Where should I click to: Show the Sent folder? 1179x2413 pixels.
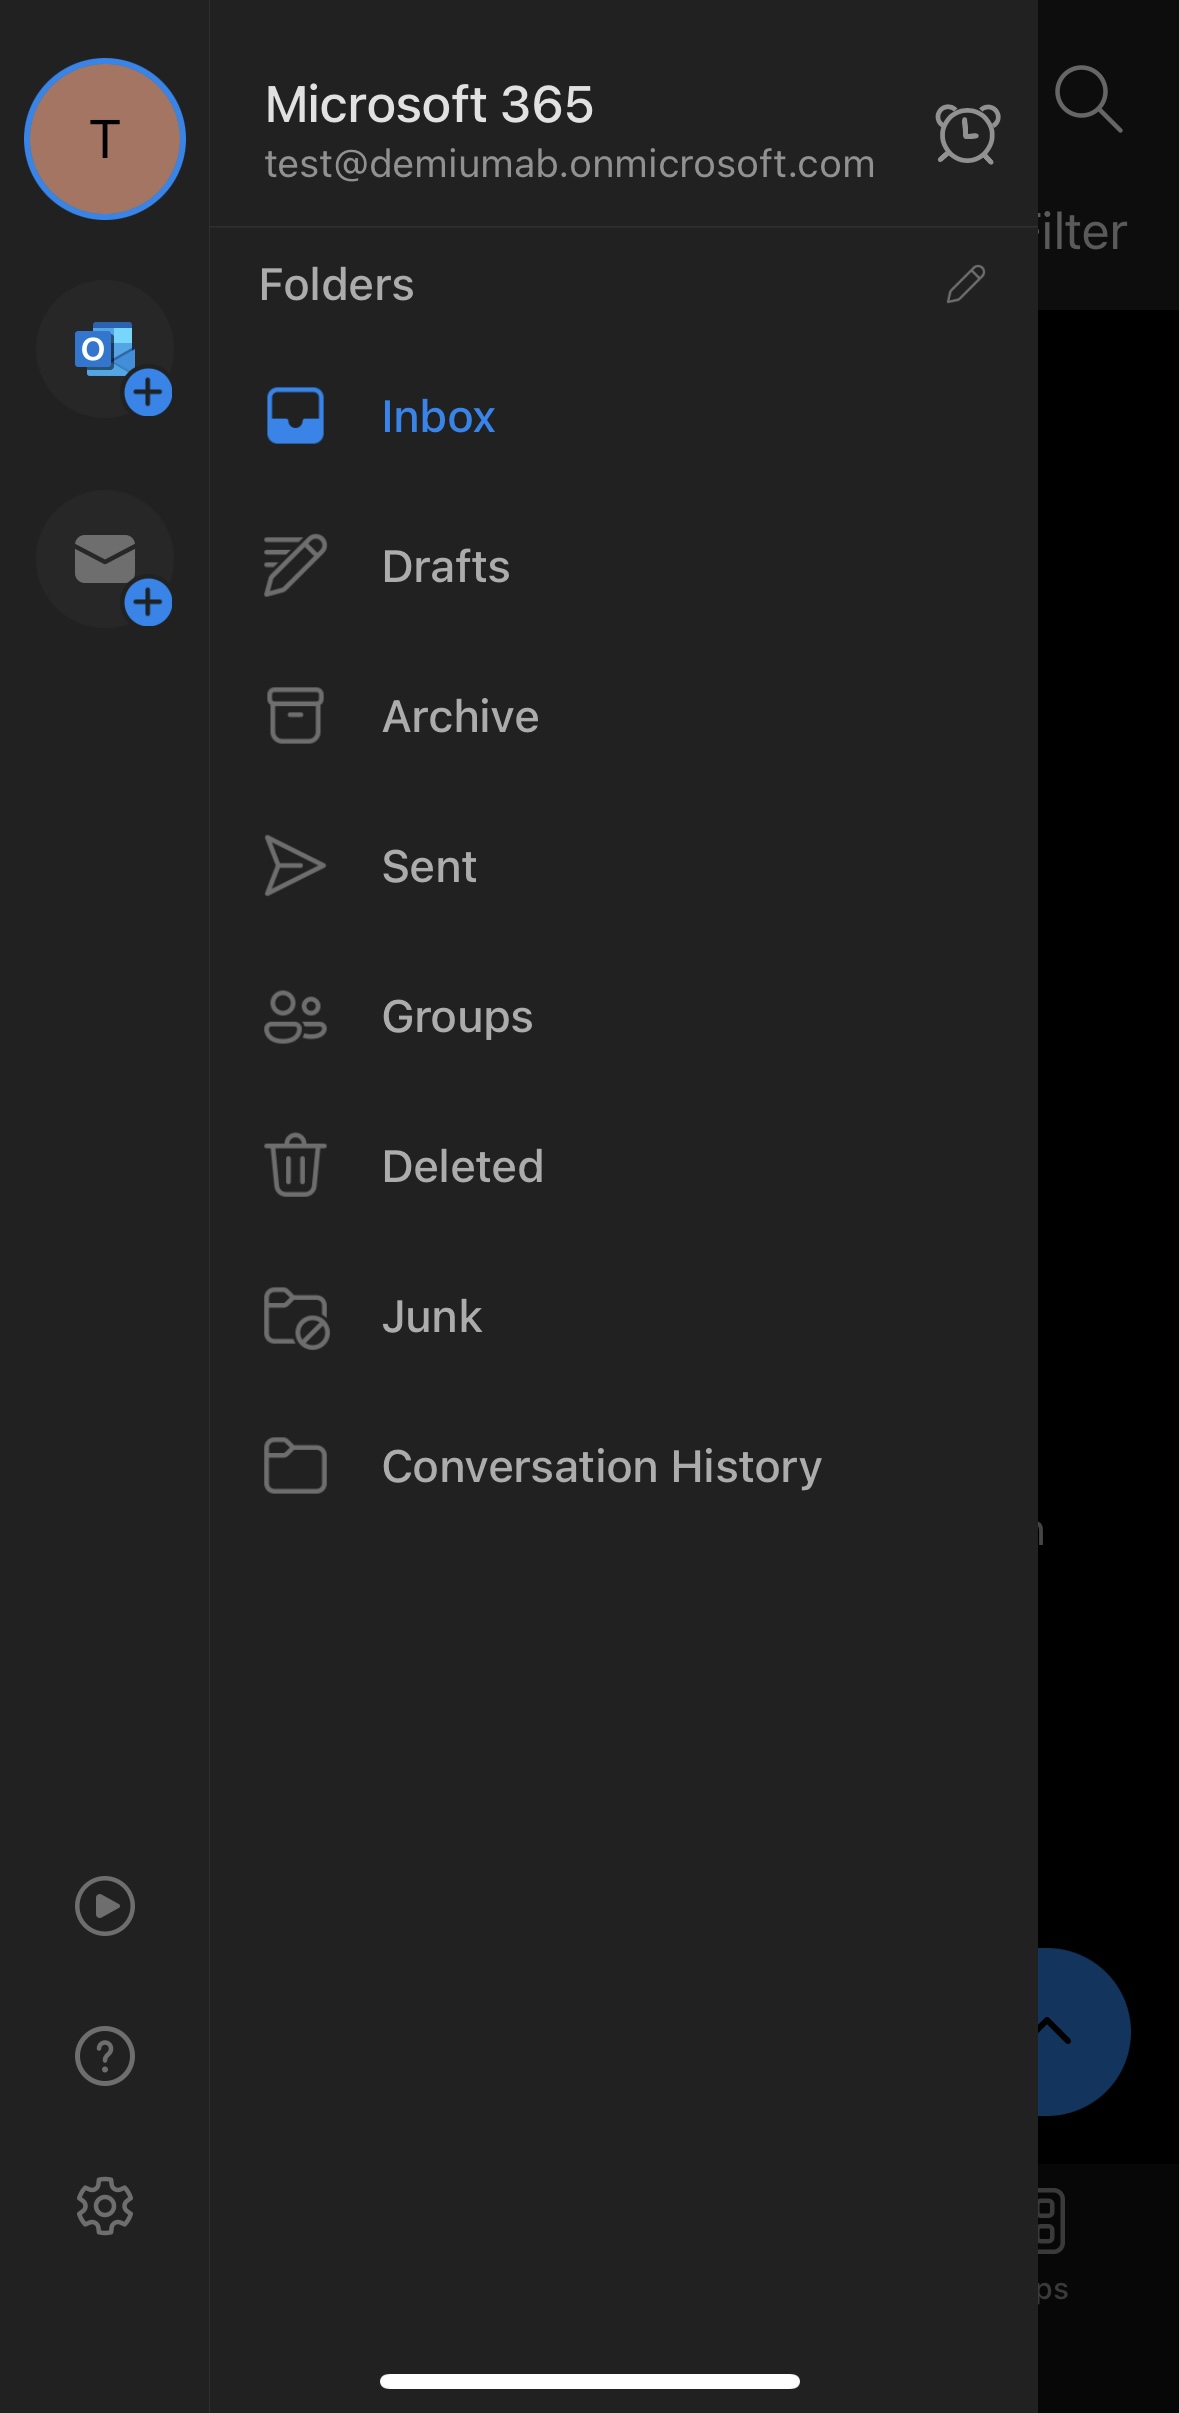click(x=623, y=866)
